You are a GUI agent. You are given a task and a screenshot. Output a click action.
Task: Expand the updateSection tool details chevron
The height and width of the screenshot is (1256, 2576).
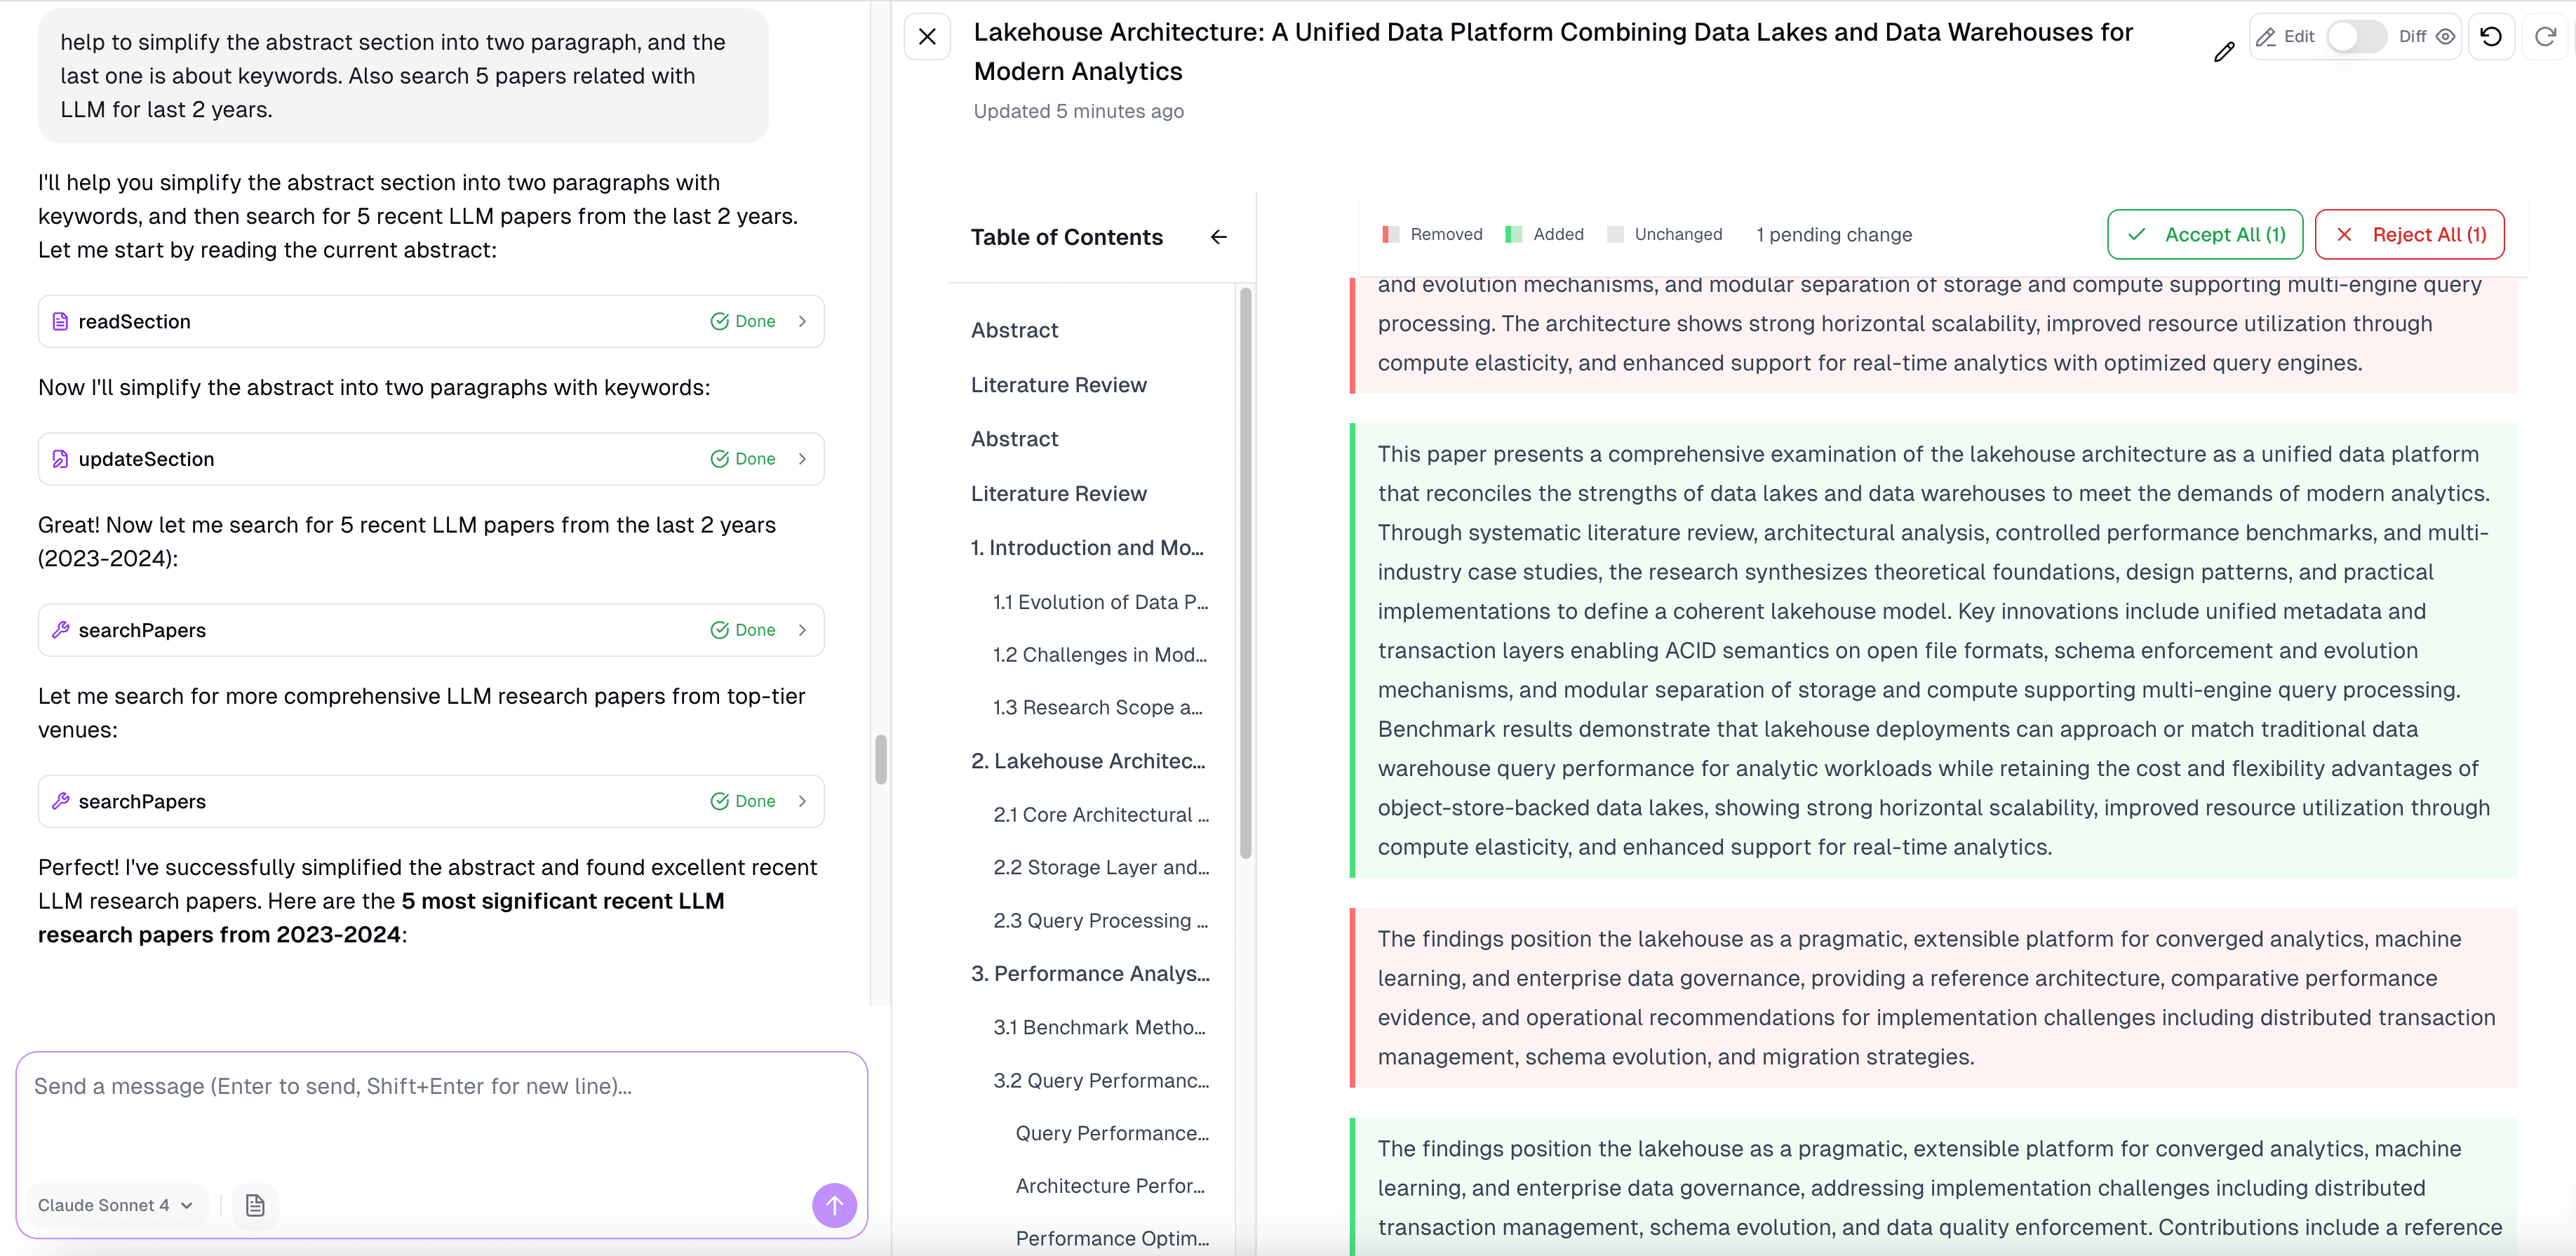802,459
